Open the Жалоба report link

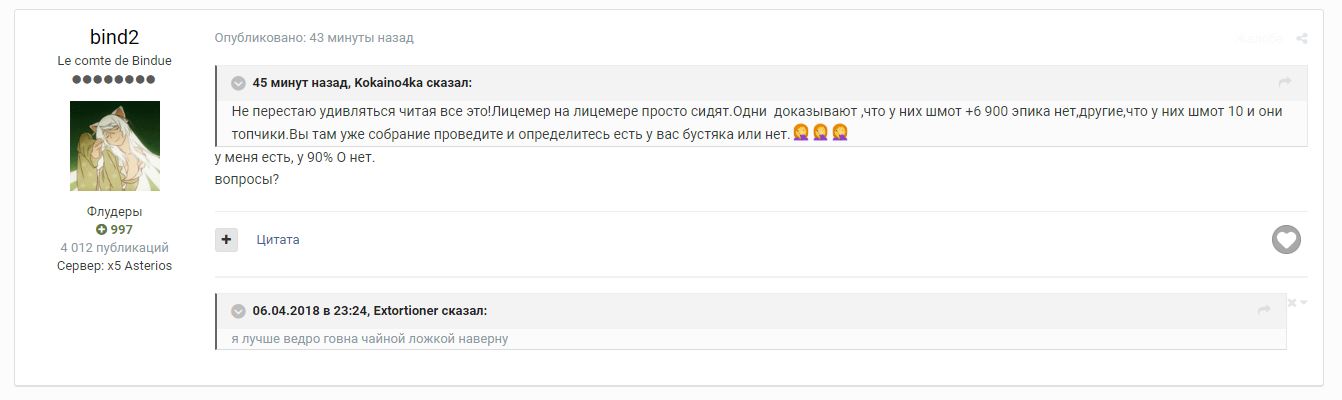coord(1259,39)
